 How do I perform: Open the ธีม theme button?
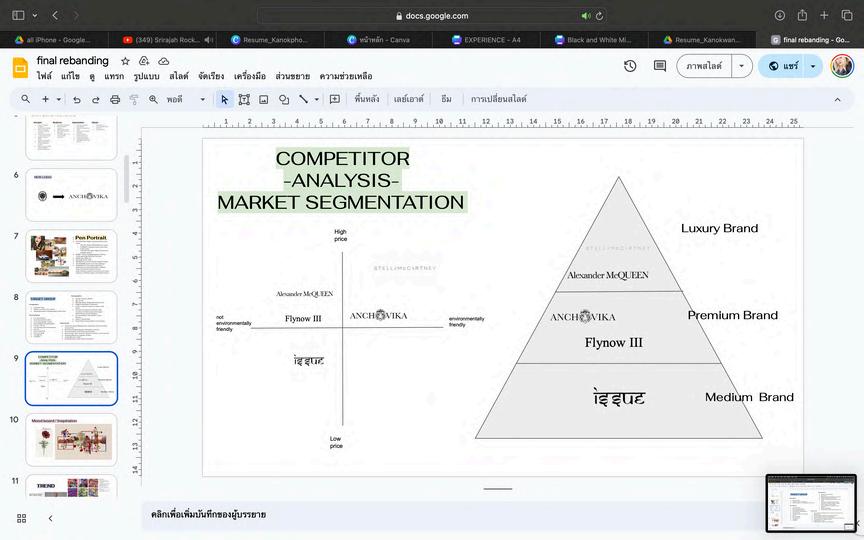446,99
